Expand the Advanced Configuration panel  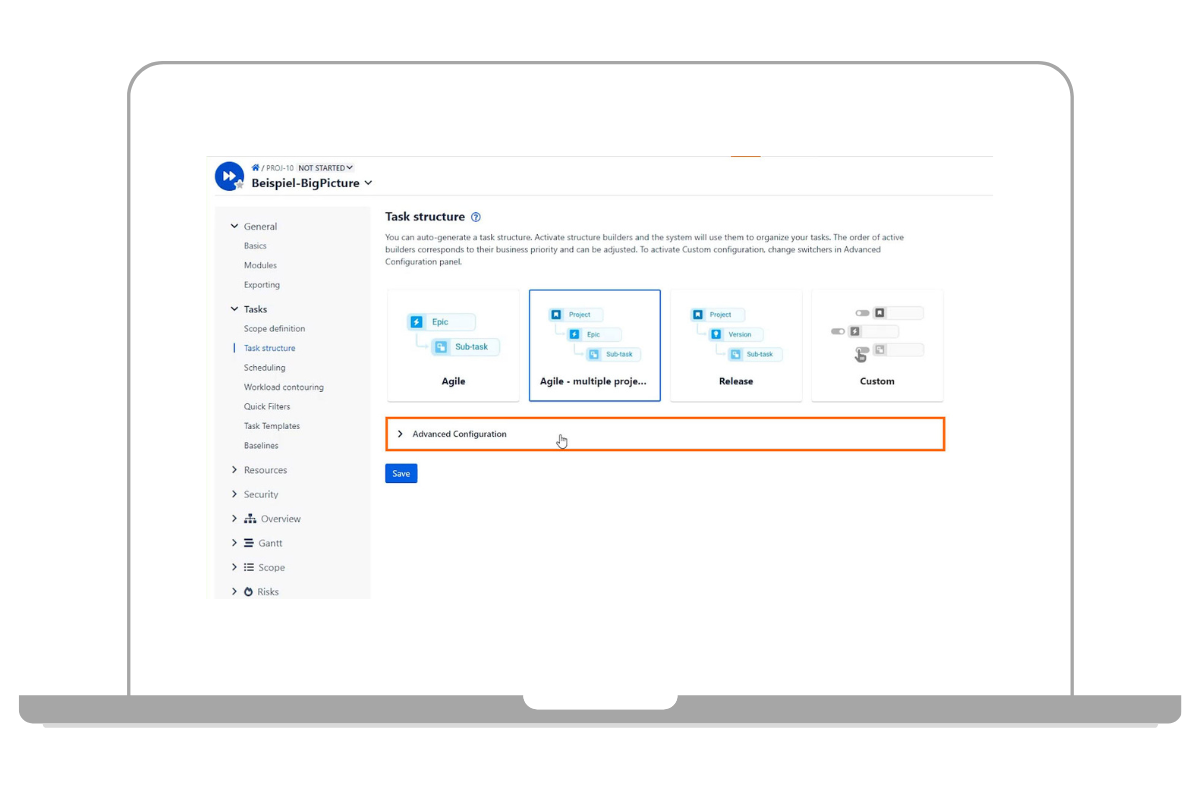click(459, 434)
